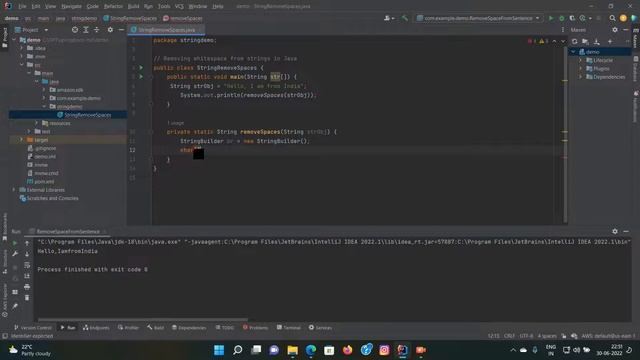The image size is (640, 360).
Task: Start debugging with the green bug icon
Action: click(x=562, y=18)
